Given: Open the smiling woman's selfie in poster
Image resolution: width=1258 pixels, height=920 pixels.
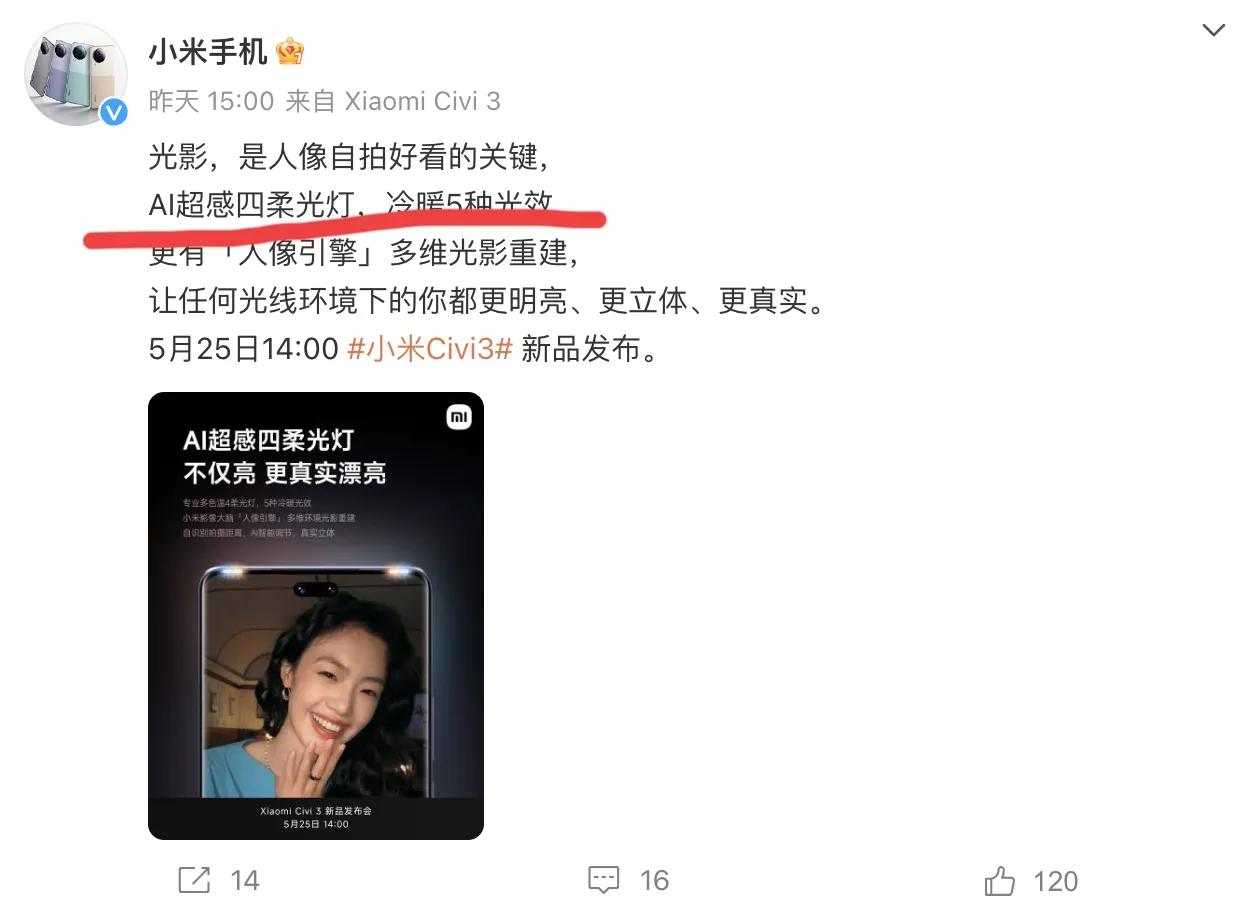Looking at the screenshot, I should point(314,689).
